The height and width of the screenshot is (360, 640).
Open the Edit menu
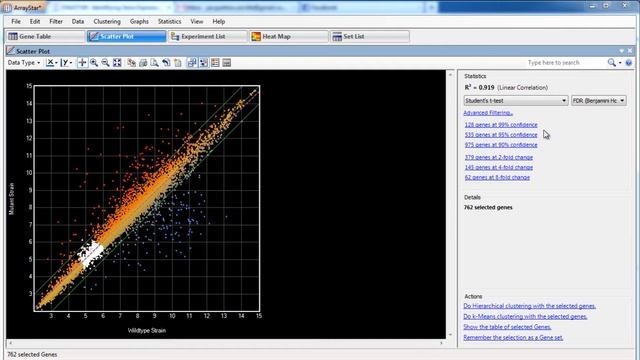pyautogui.click(x=35, y=21)
